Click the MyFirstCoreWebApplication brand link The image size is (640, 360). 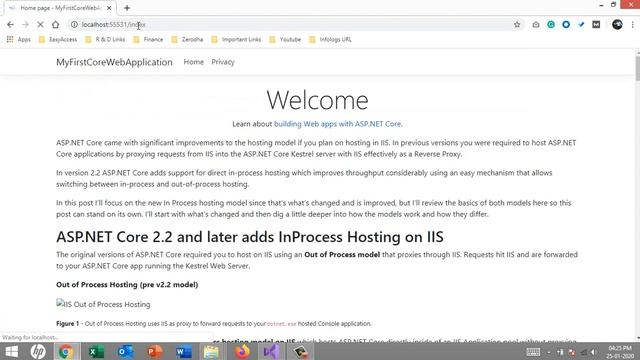114,62
